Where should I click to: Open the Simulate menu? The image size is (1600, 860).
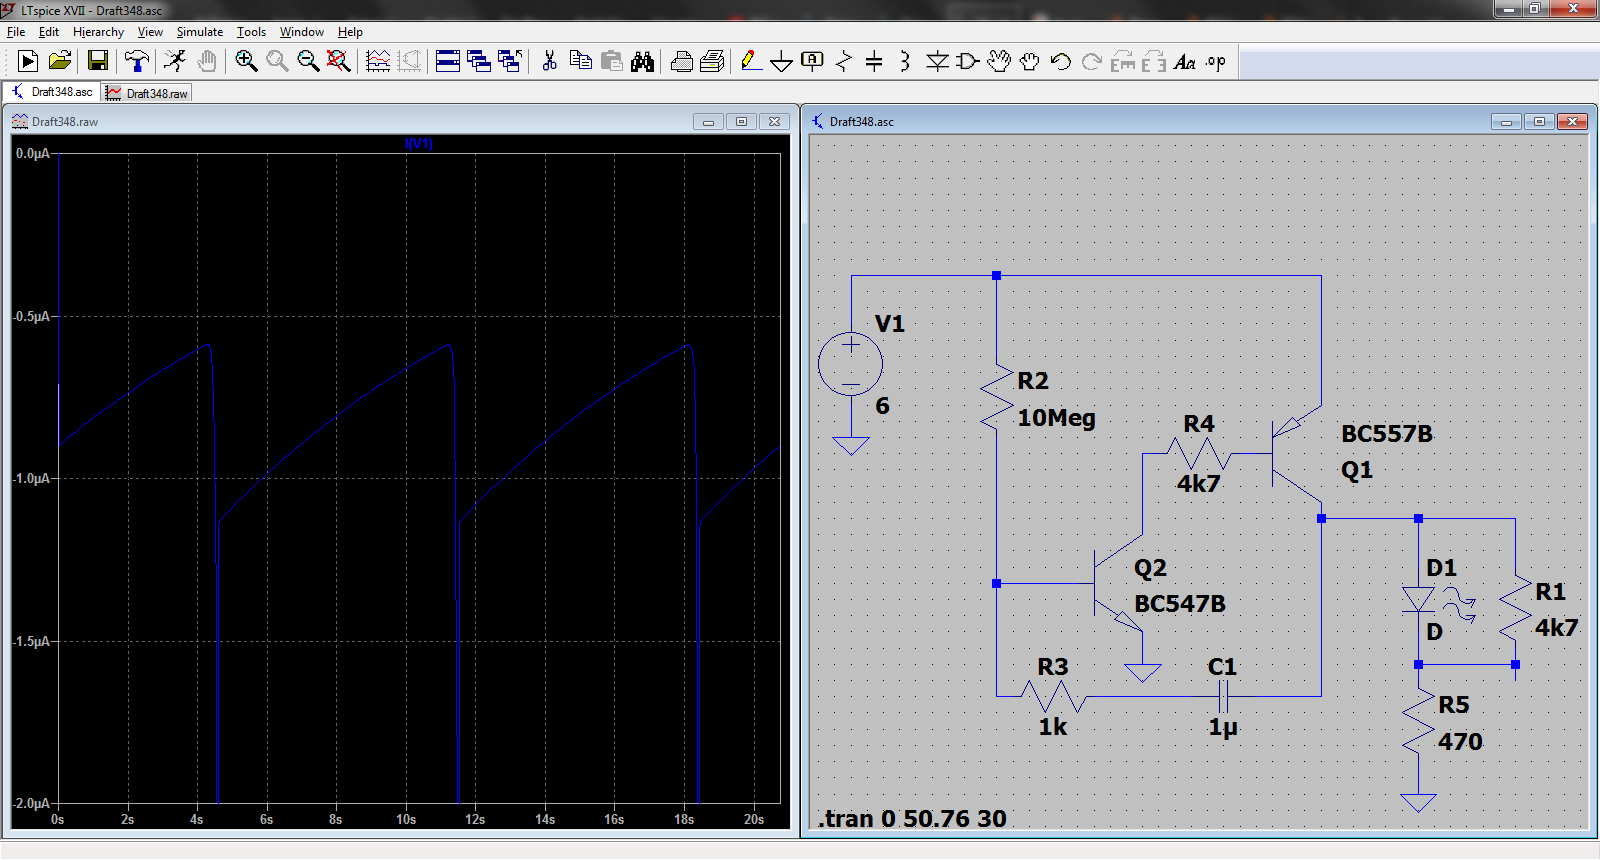coord(199,32)
